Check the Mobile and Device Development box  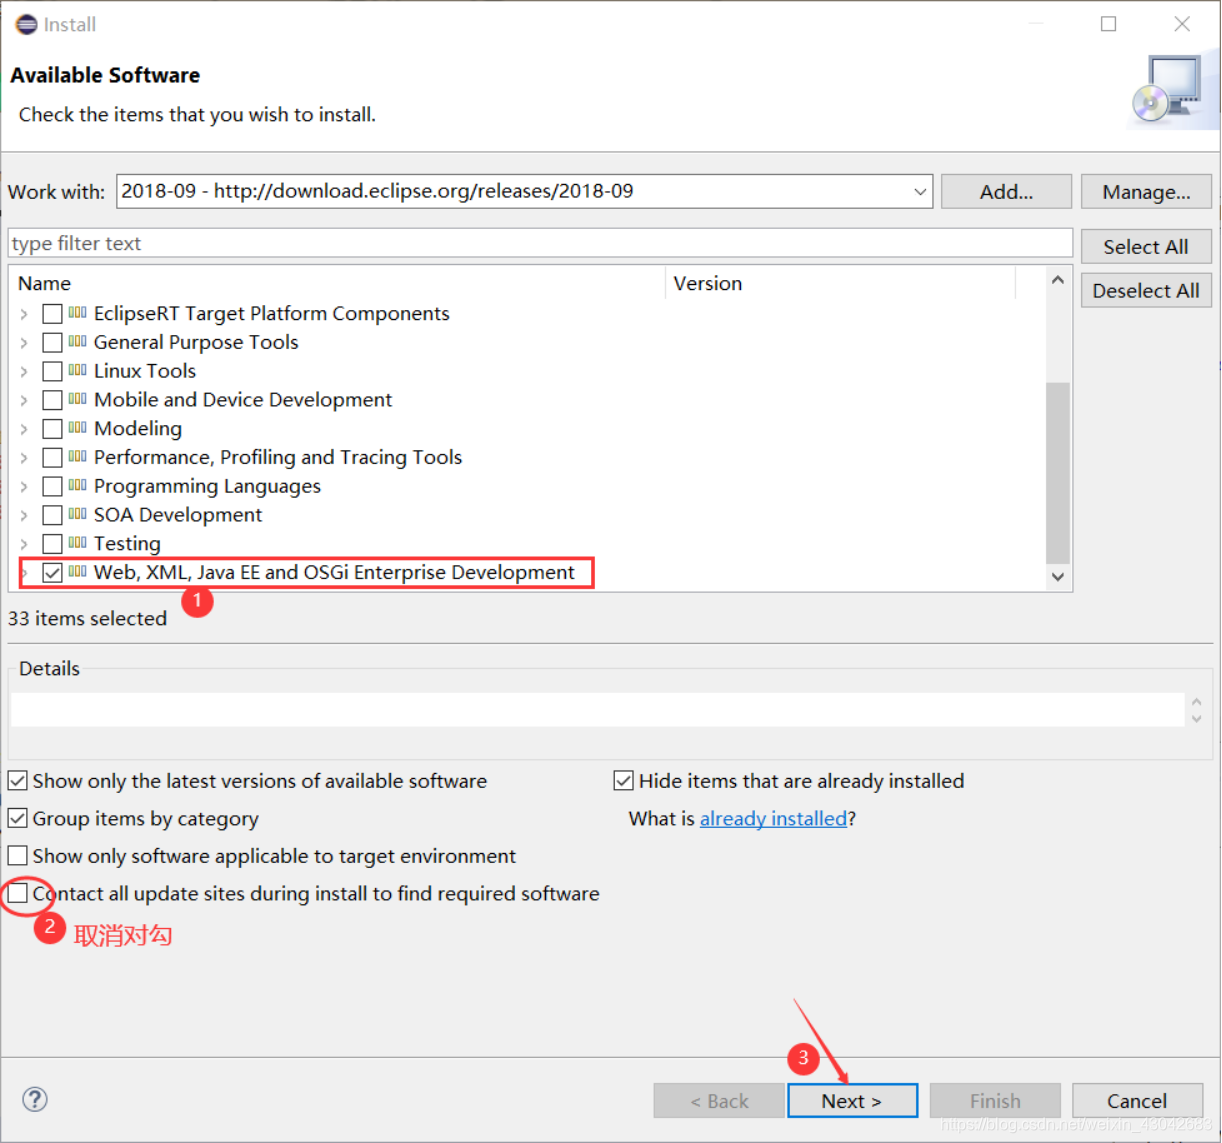[52, 400]
